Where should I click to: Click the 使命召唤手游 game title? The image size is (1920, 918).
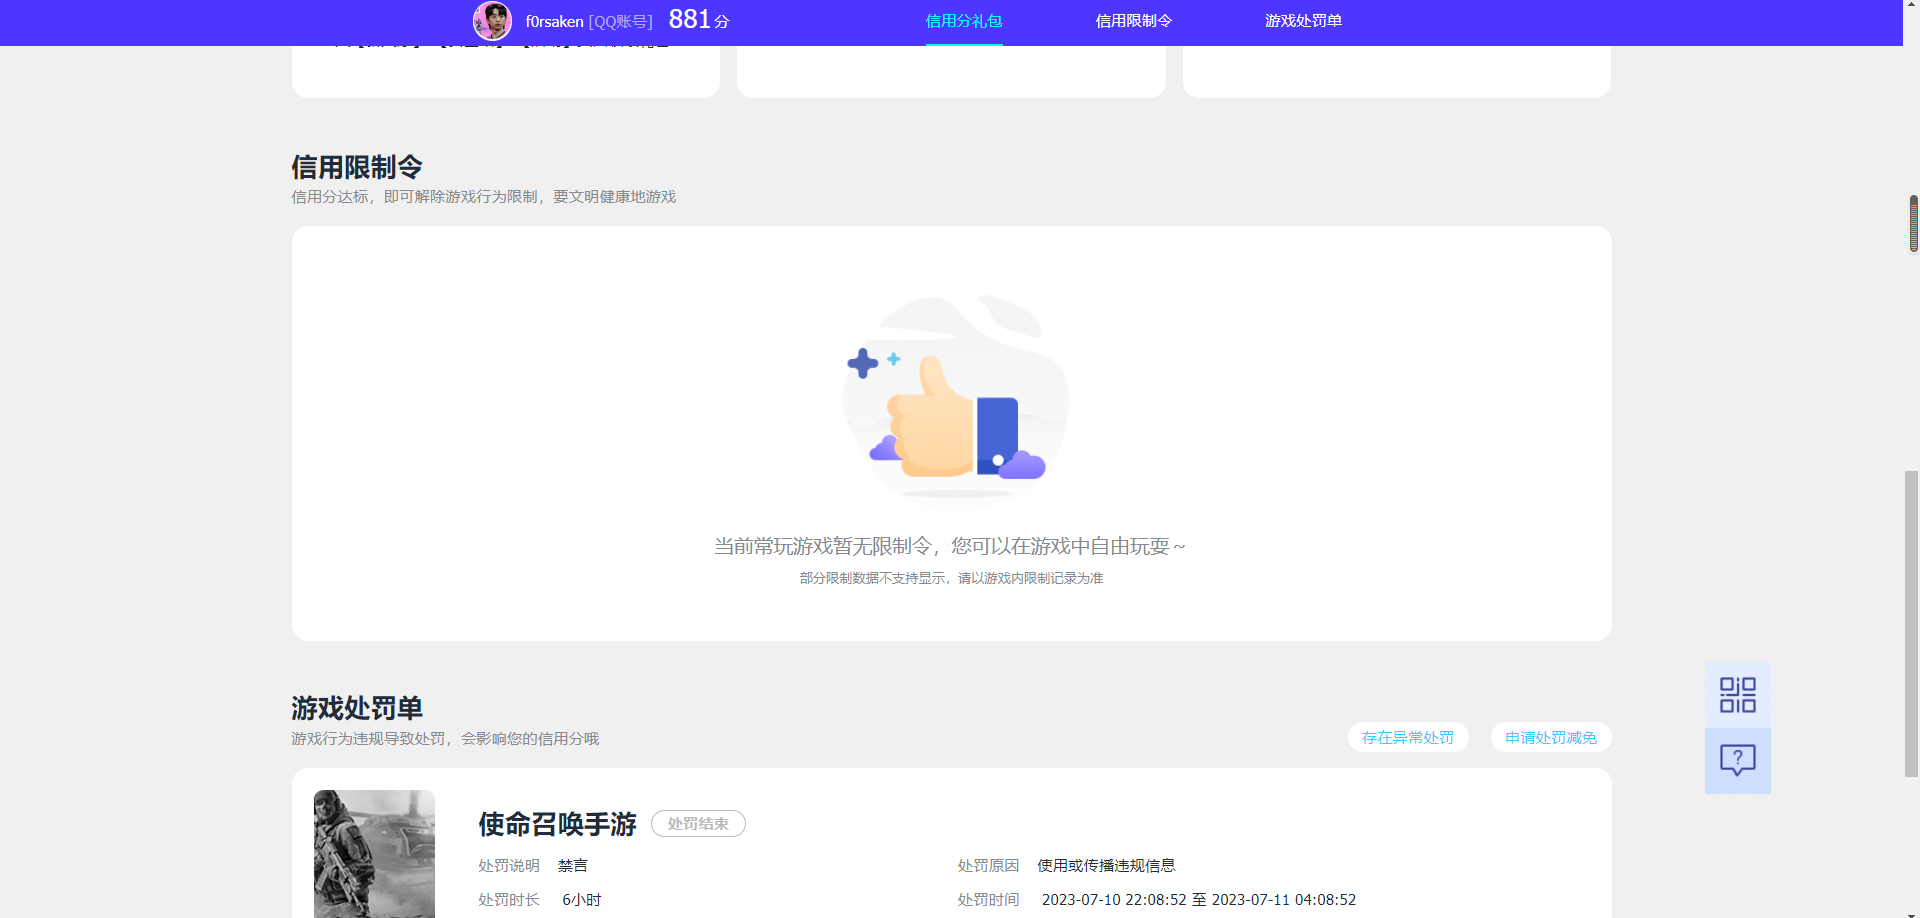click(x=557, y=824)
